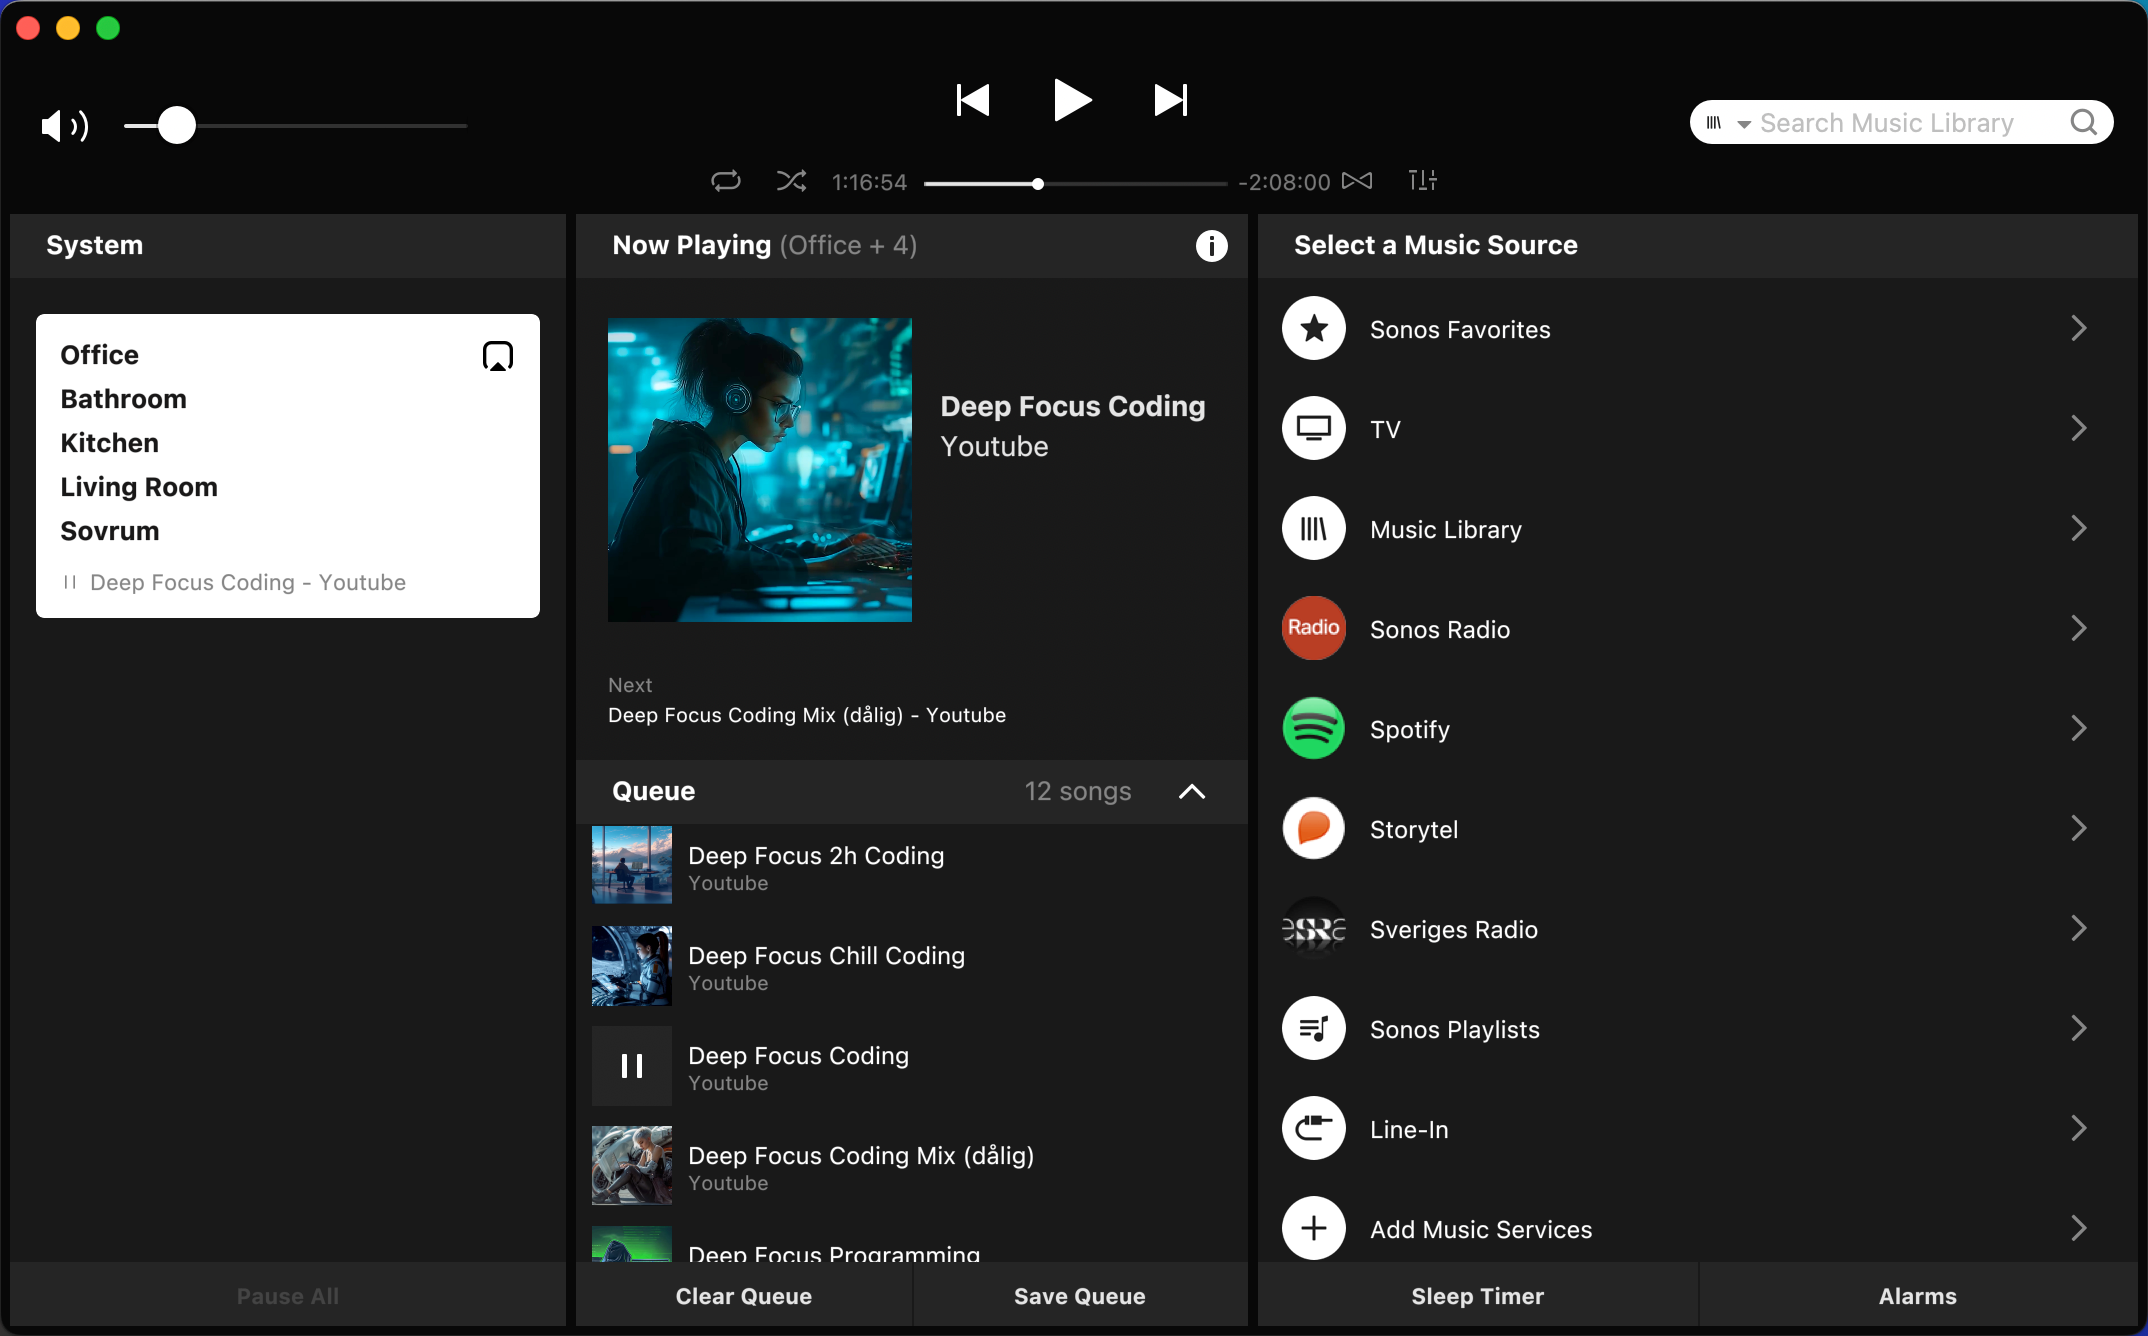Open the Alarms settings
The height and width of the screenshot is (1336, 2148).
pos(1918,1296)
